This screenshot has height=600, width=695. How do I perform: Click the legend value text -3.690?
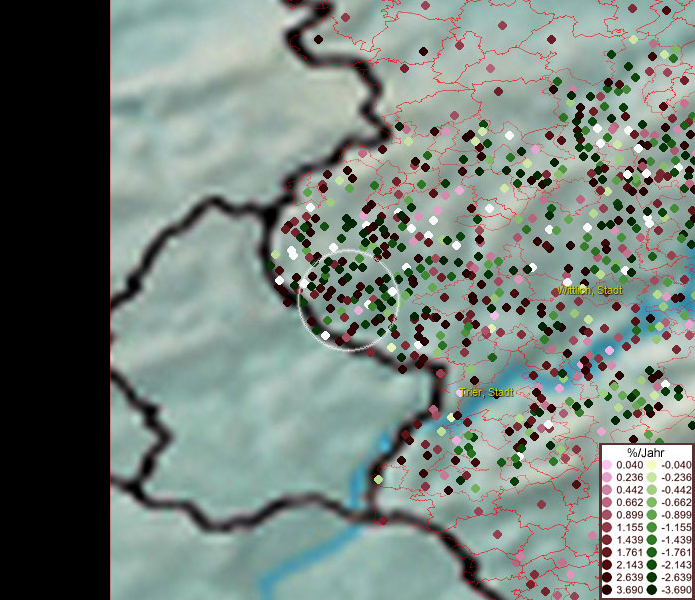(676, 590)
